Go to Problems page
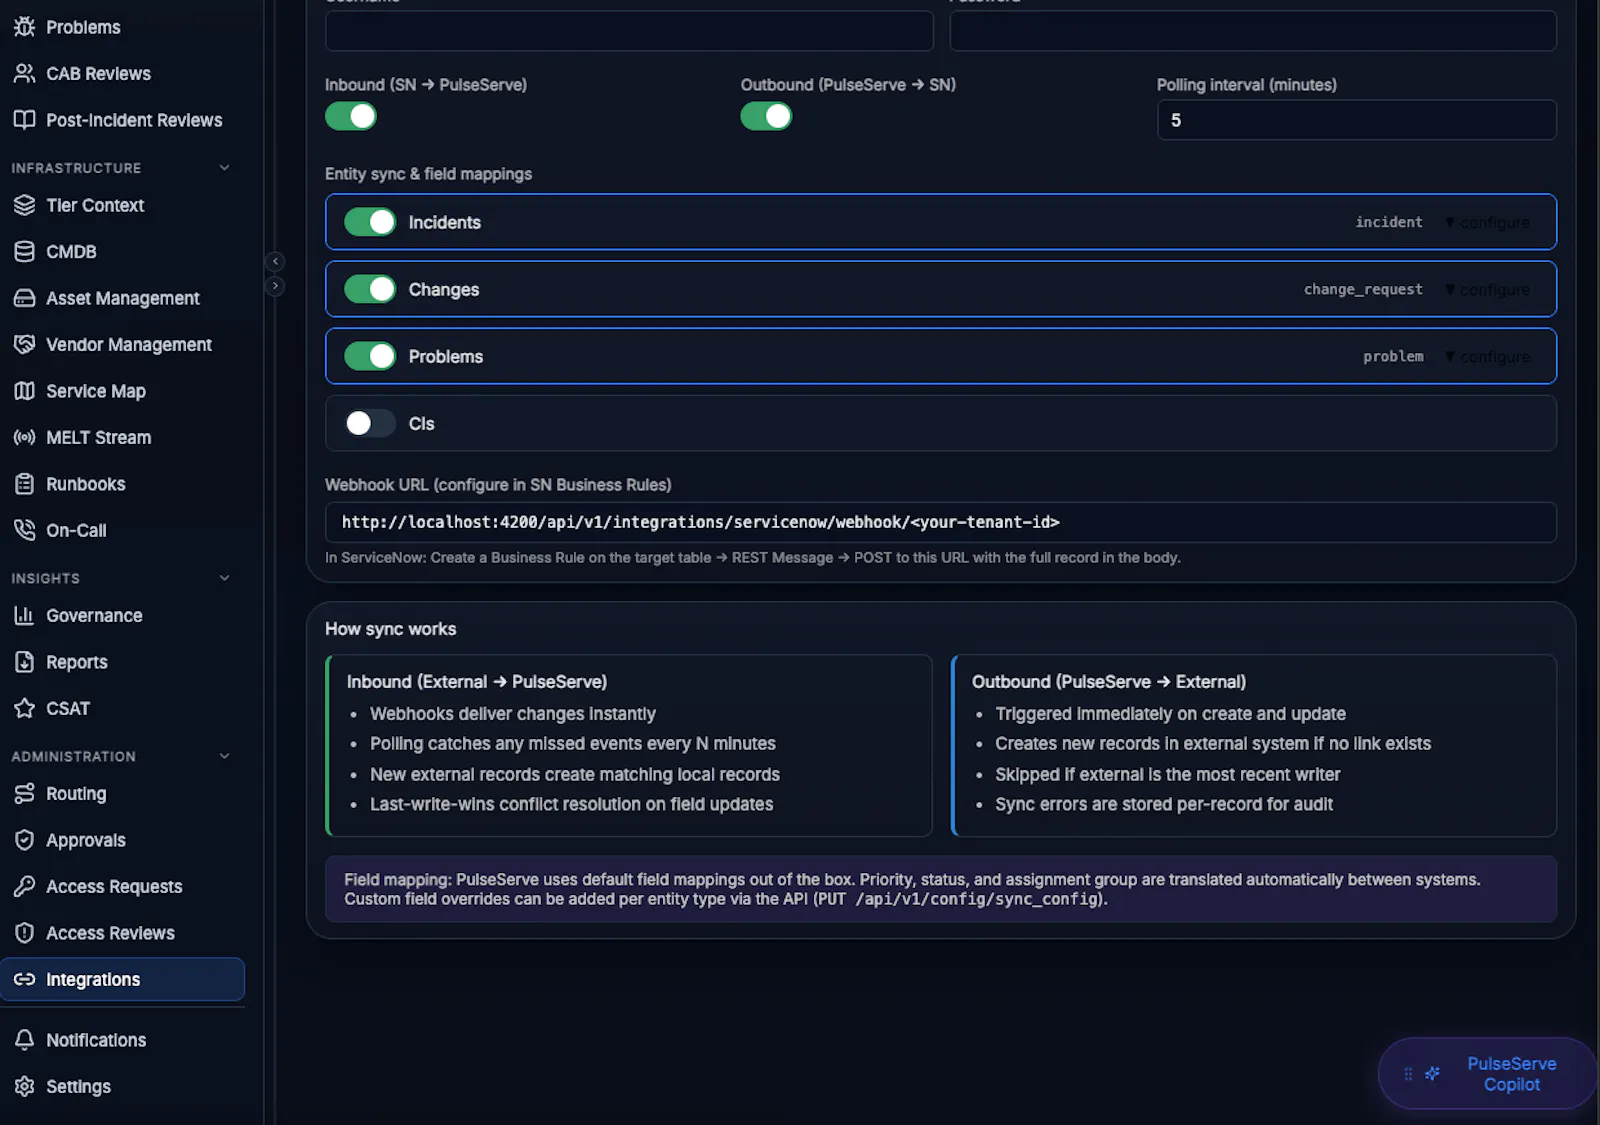 122,27
